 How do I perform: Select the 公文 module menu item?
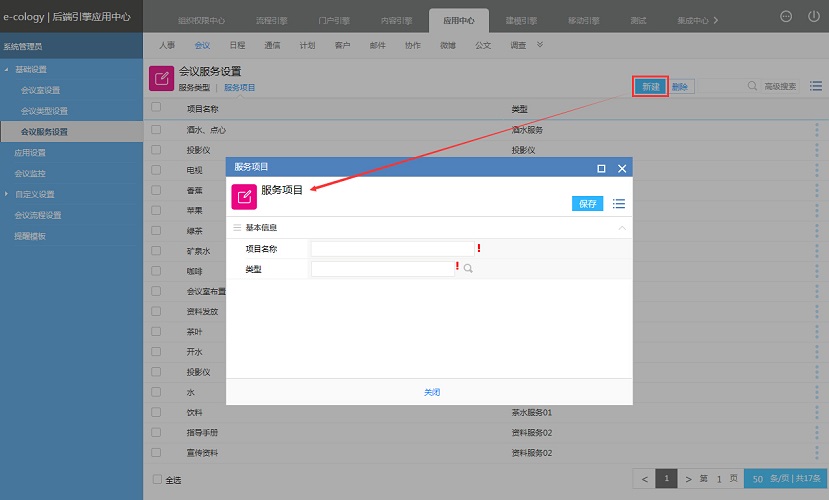(x=483, y=45)
